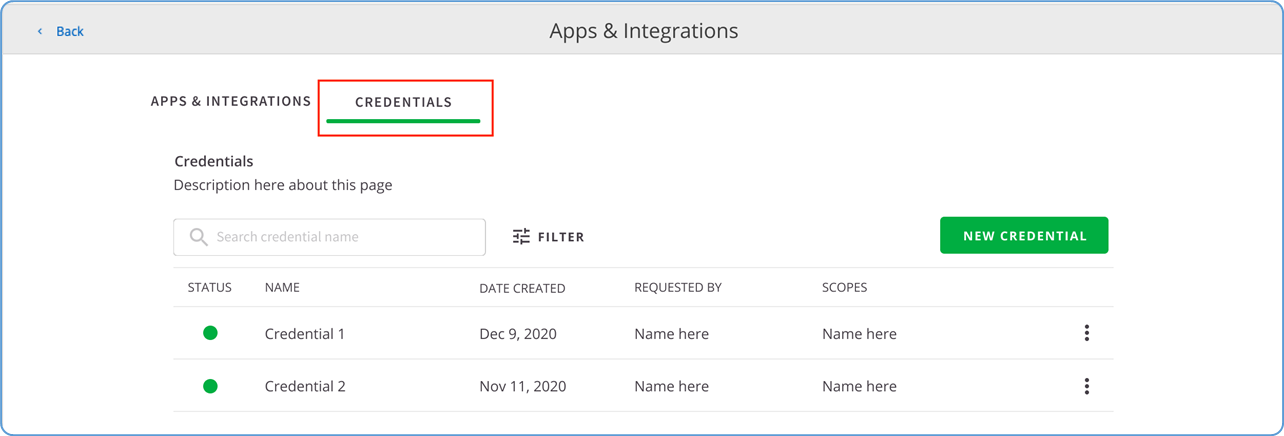1284x436 pixels.
Task: Sort by the Scopes column header
Action: pos(844,288)
